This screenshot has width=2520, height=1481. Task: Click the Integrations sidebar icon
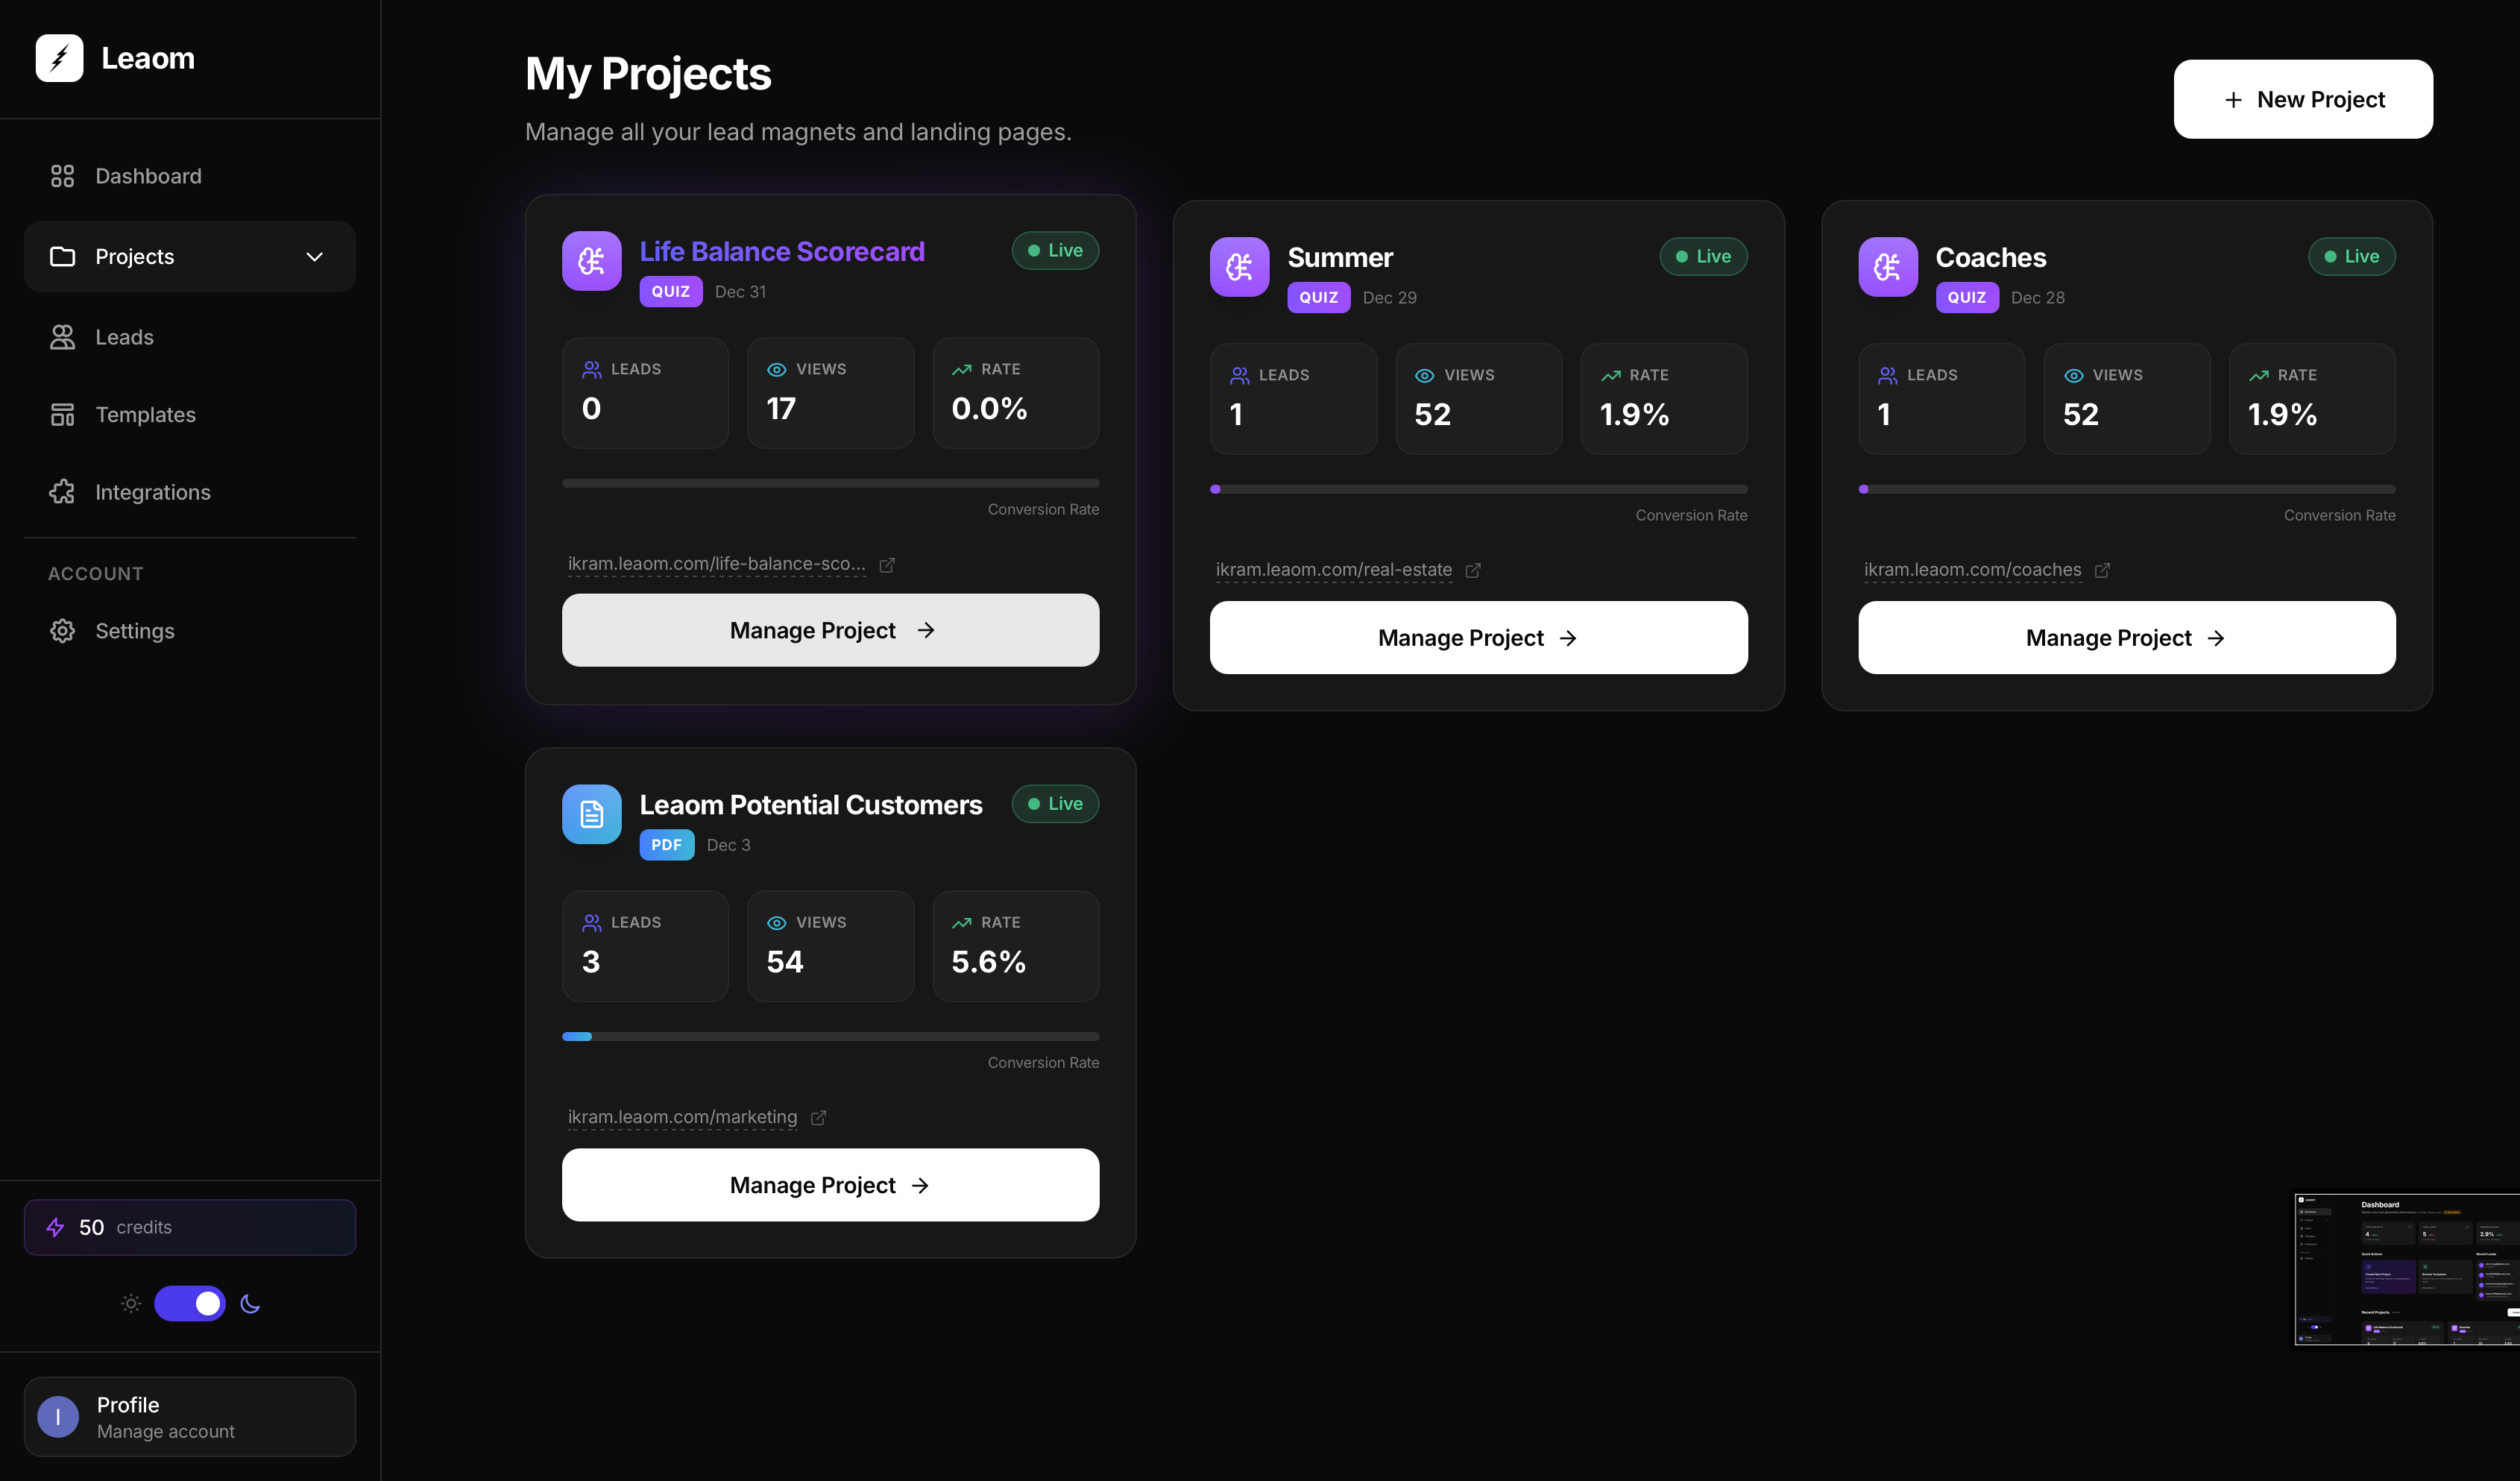pyautogui.click(x=62, y=492)
